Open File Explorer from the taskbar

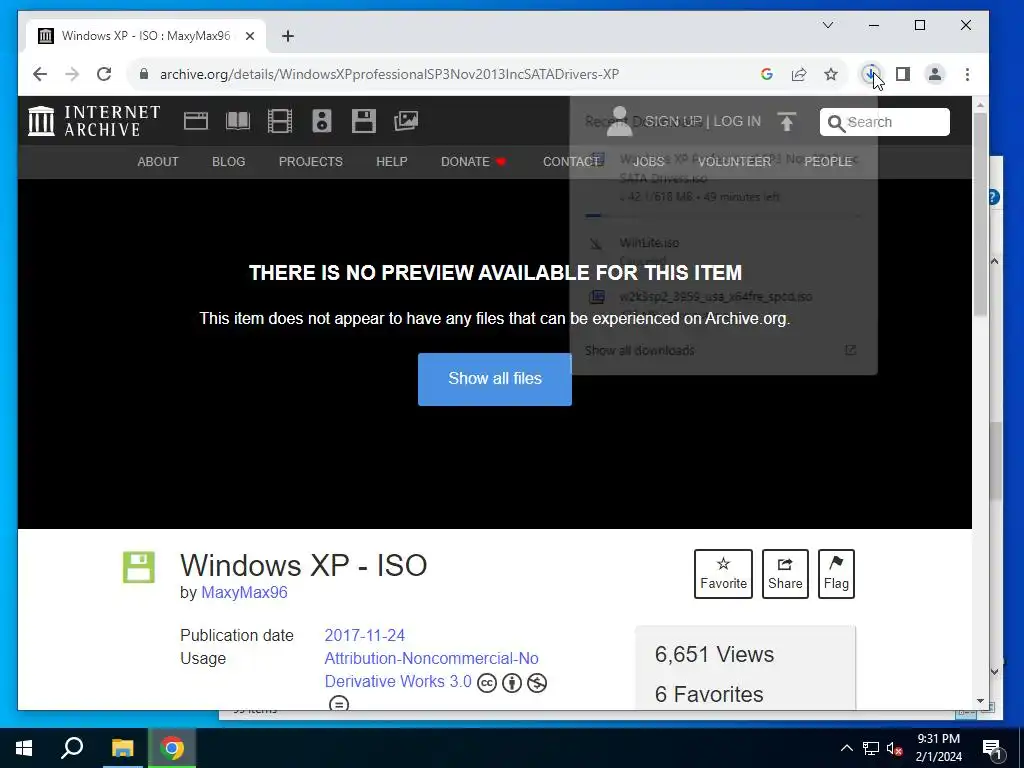point(122,748)
